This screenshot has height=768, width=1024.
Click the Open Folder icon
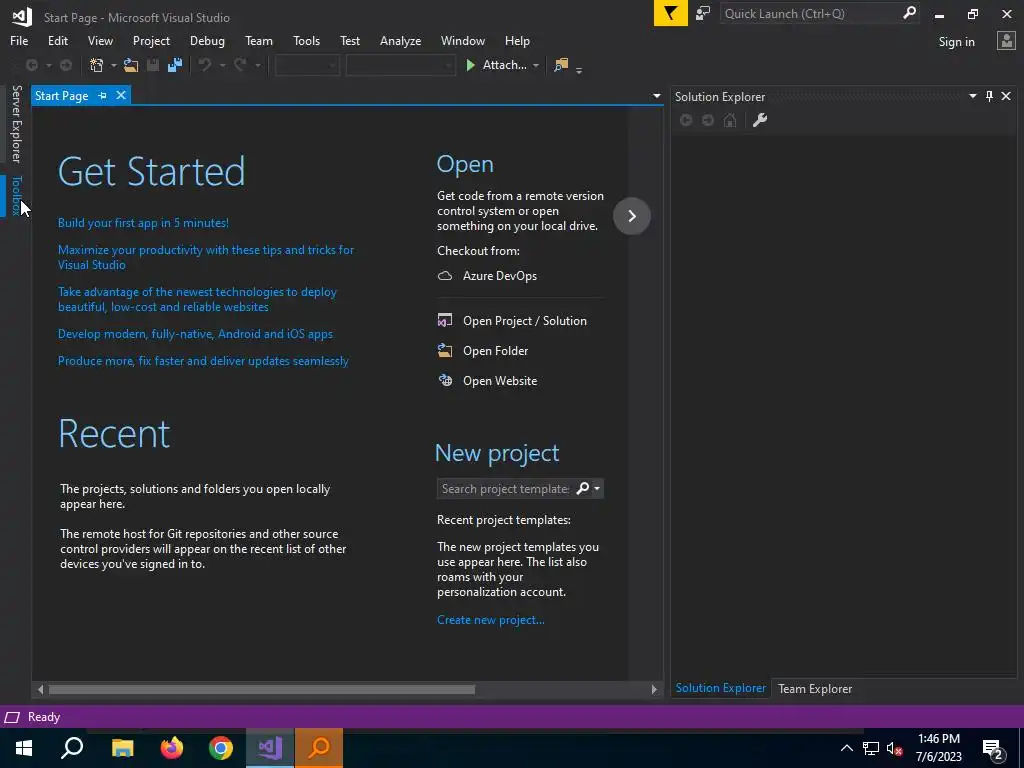pos(445,351)
